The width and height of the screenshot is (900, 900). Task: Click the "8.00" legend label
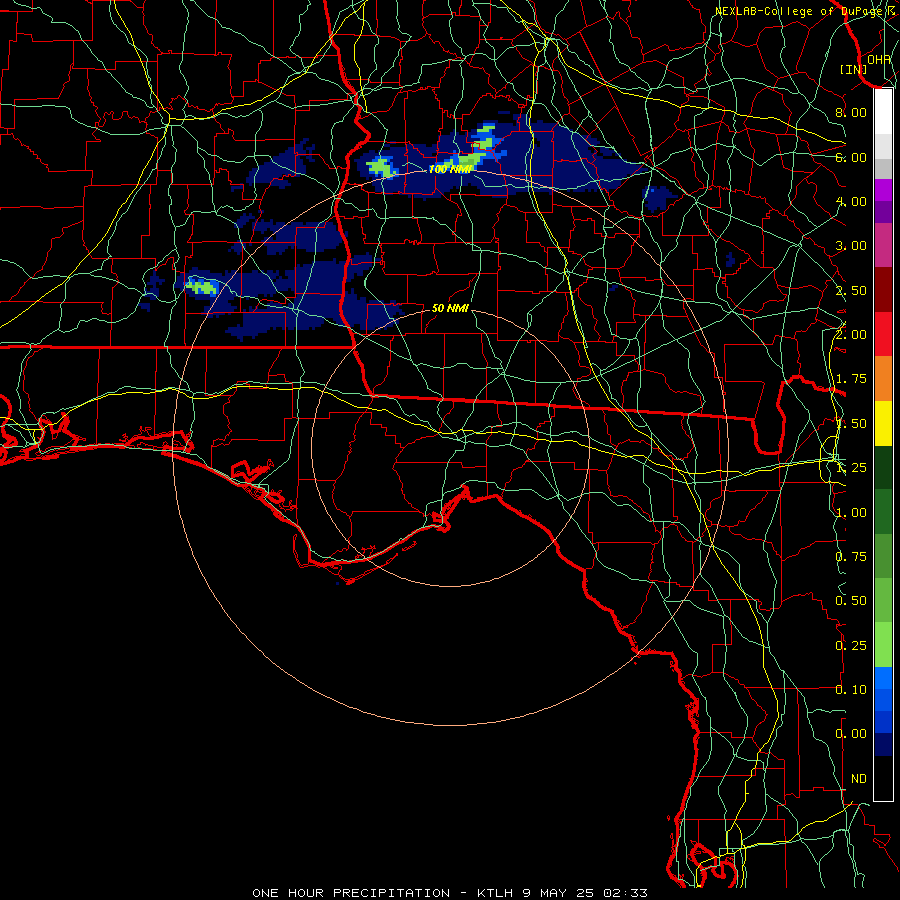click(x=851, y=112)
